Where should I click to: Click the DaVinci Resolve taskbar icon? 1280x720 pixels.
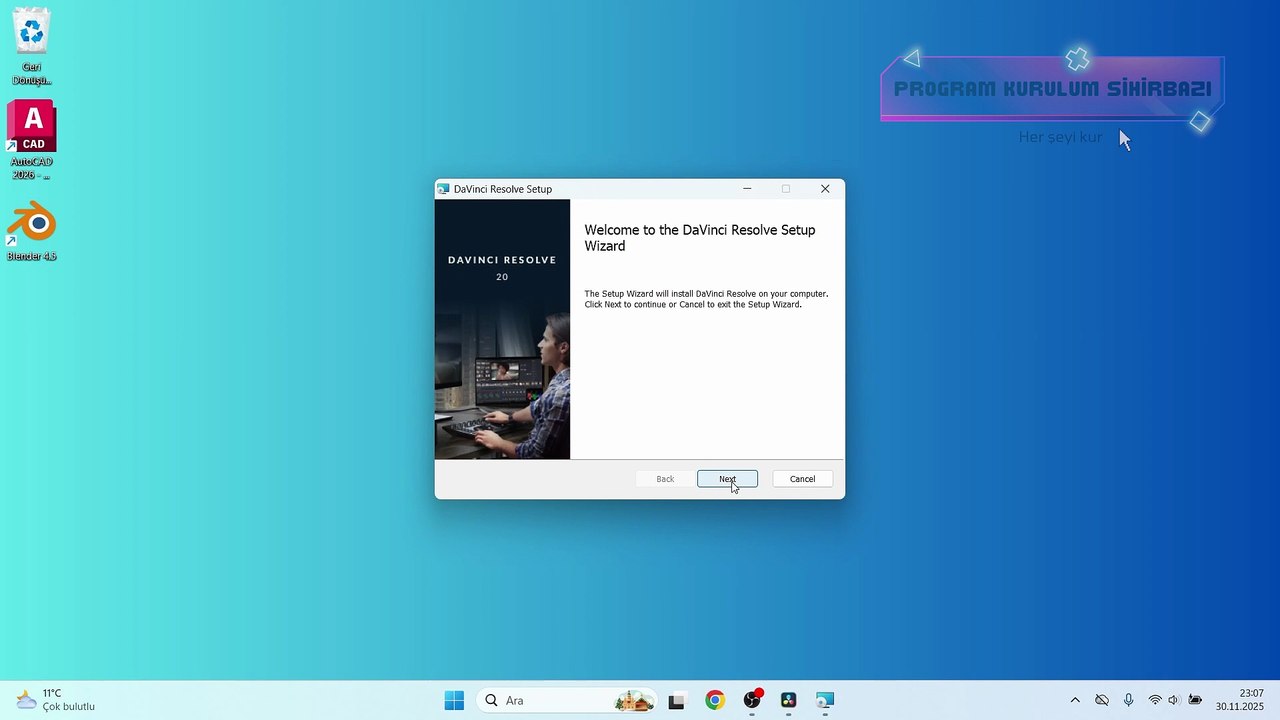(788, 701)
